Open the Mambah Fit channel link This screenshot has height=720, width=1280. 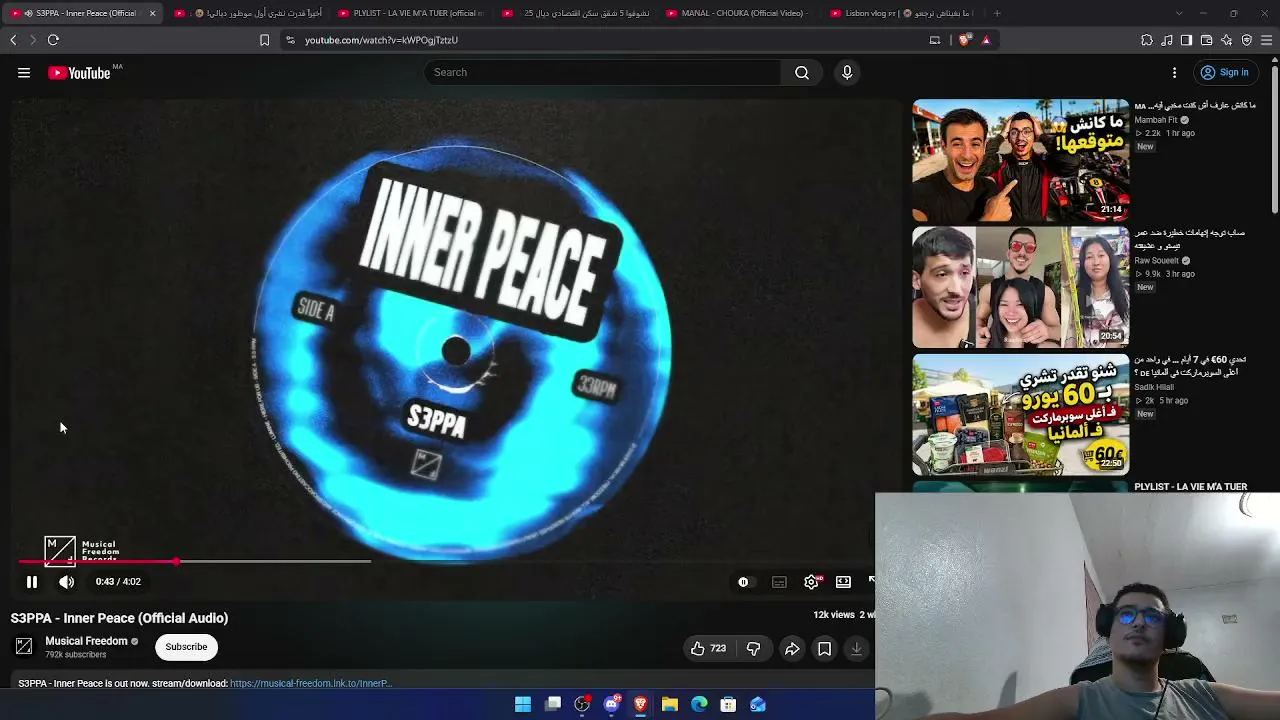[x=1156, y=120]
